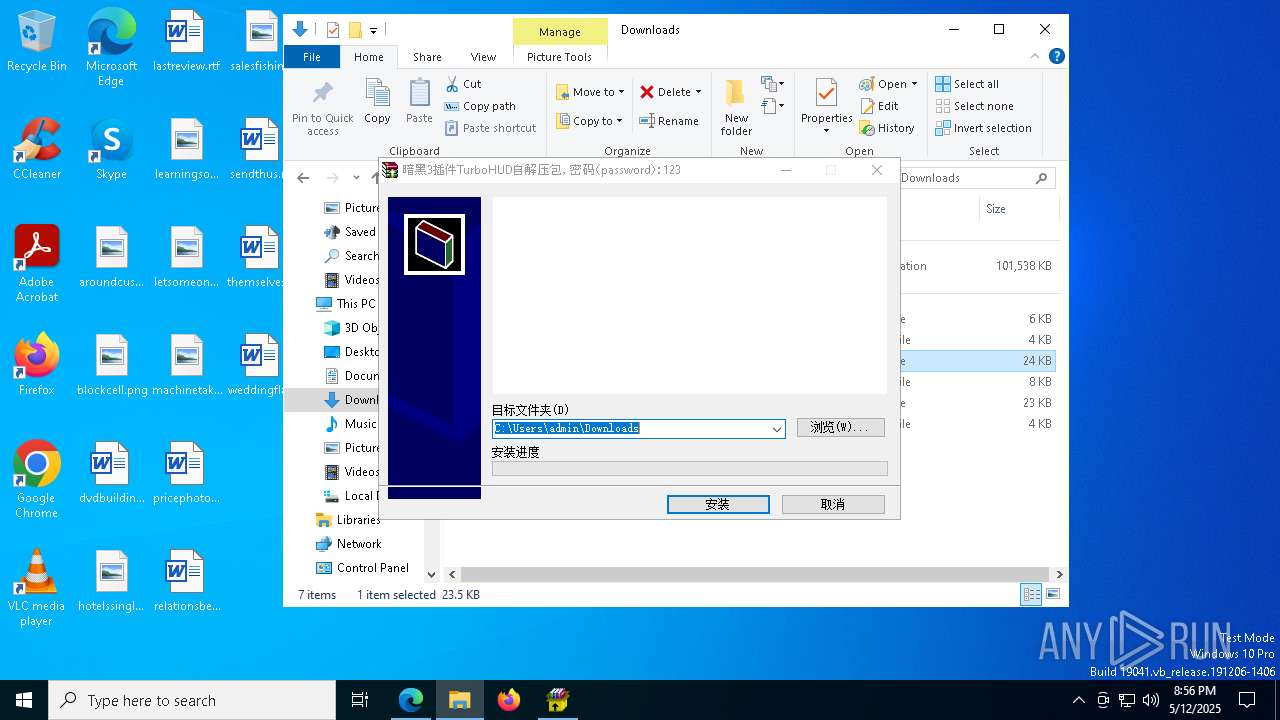Open recent locations dropdown arrow
1280x720 pixels.
[x=356, y=178]
